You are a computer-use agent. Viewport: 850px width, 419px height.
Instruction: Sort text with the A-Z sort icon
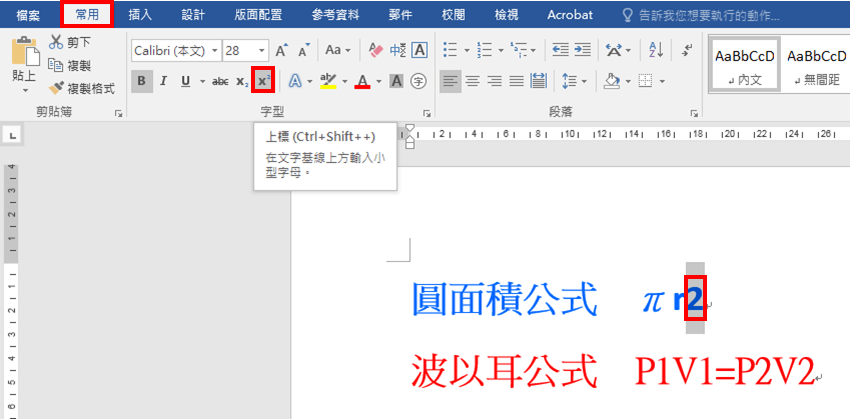coord(656,50)
